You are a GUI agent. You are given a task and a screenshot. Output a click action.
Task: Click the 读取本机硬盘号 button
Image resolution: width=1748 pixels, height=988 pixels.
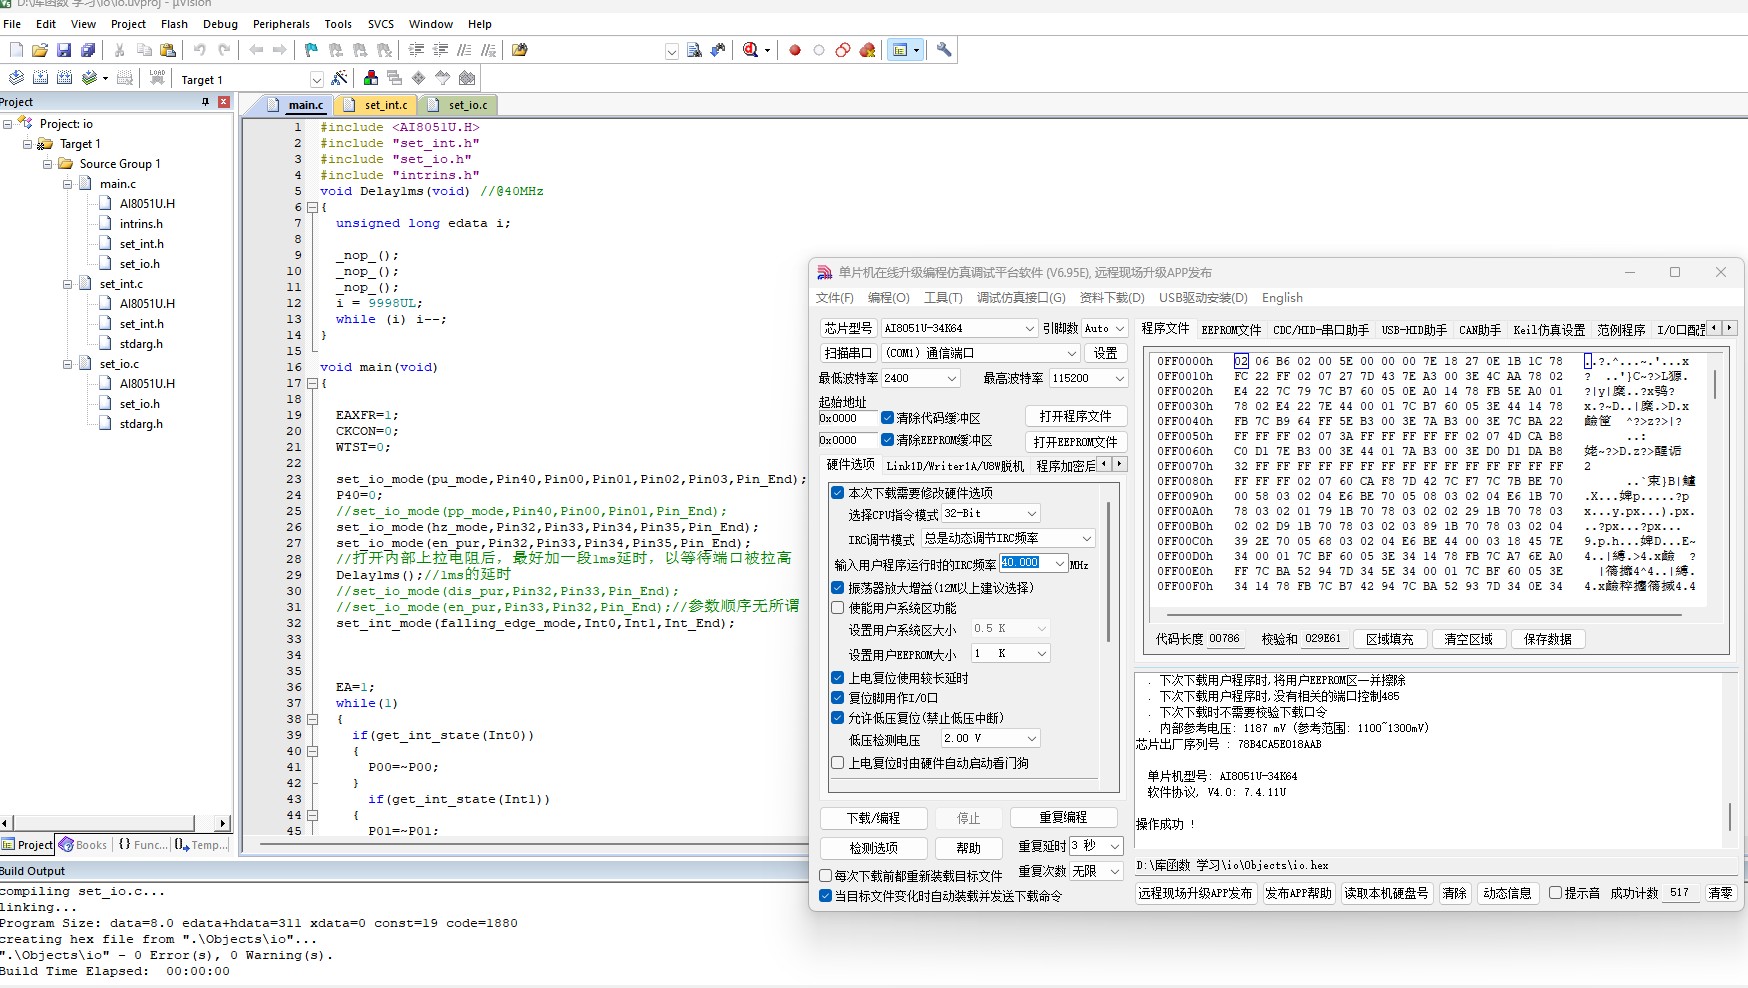[1386, 893]
